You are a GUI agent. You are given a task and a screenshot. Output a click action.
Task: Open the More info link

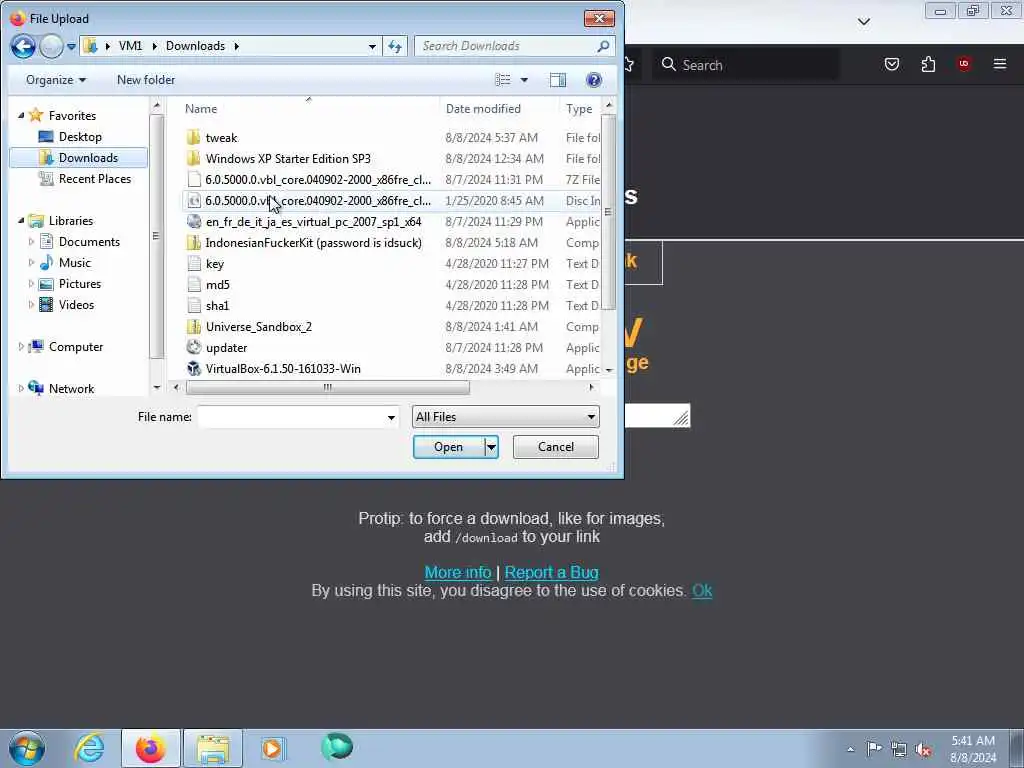[458, 573]
